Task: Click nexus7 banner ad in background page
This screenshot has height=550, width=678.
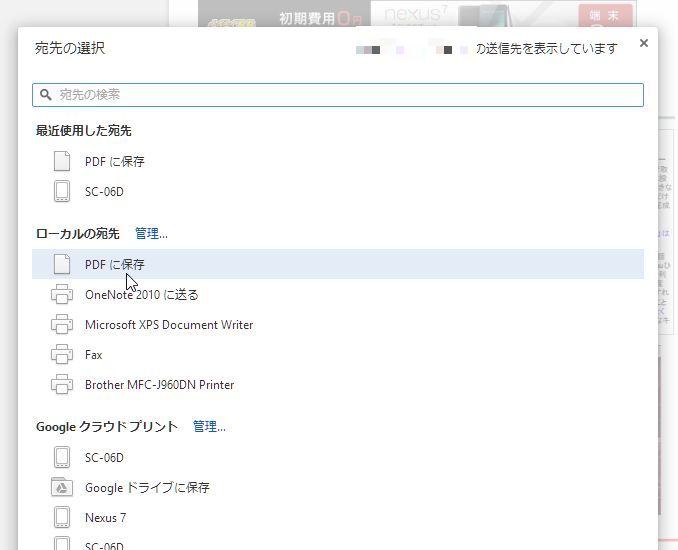Action: click(503, 13)
